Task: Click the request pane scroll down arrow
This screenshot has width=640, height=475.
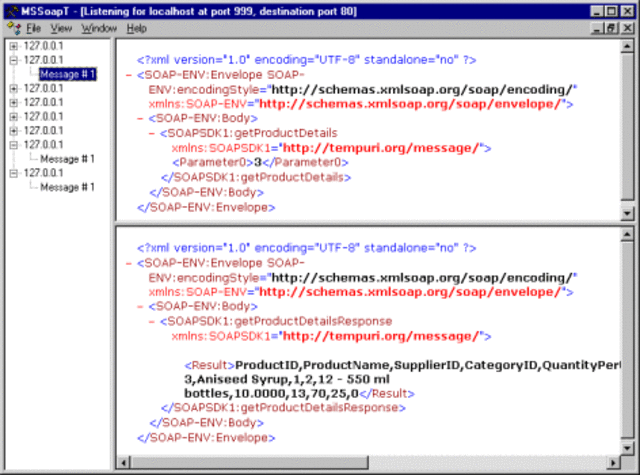Action: [x=627, y=213]
